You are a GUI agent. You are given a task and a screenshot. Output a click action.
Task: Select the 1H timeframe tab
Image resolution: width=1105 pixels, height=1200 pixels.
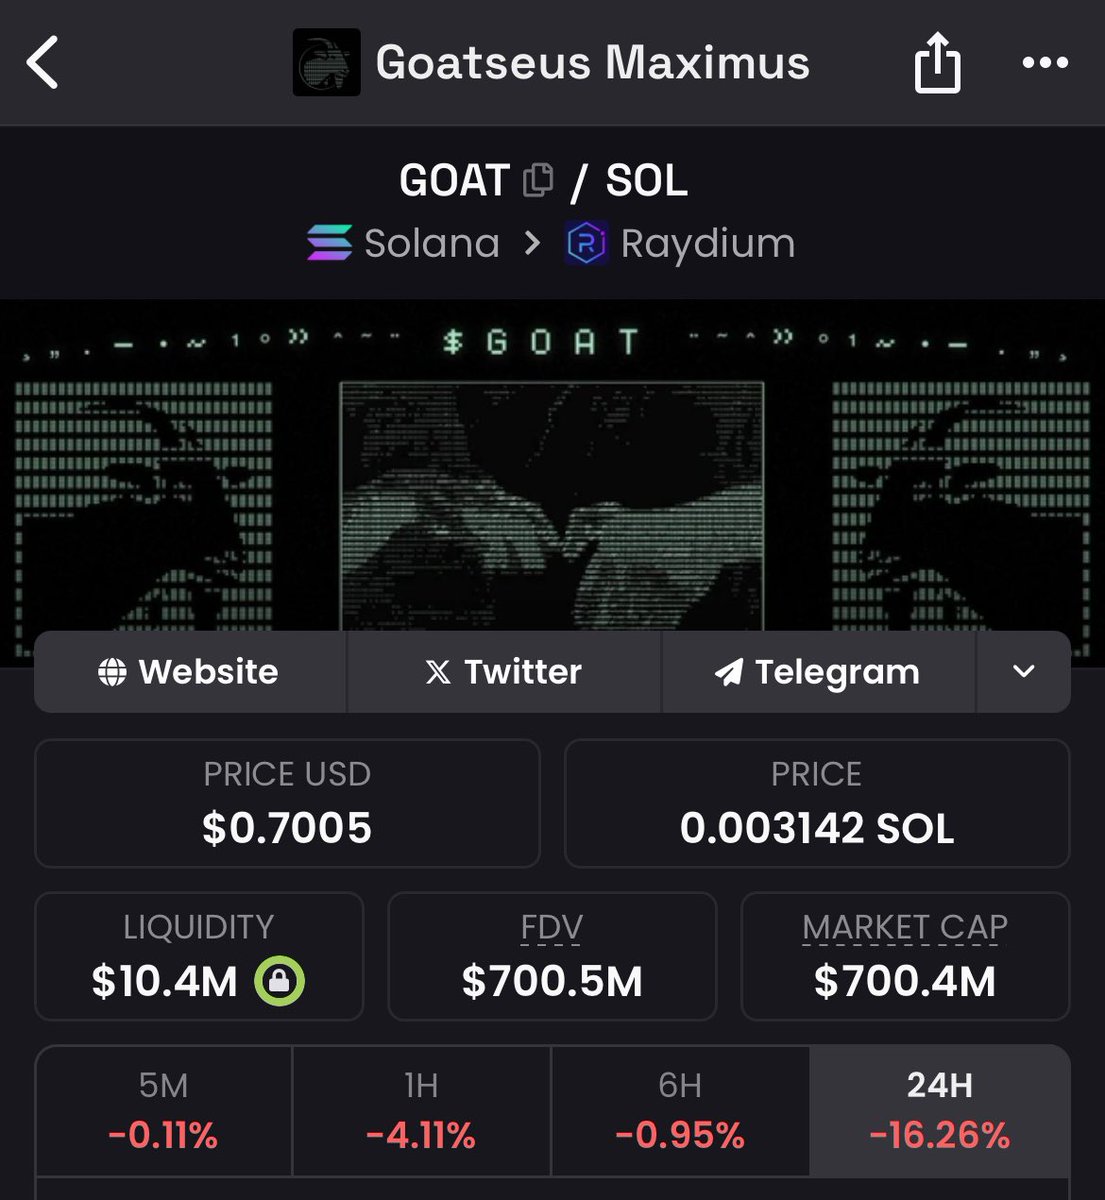click(421, 1111)
